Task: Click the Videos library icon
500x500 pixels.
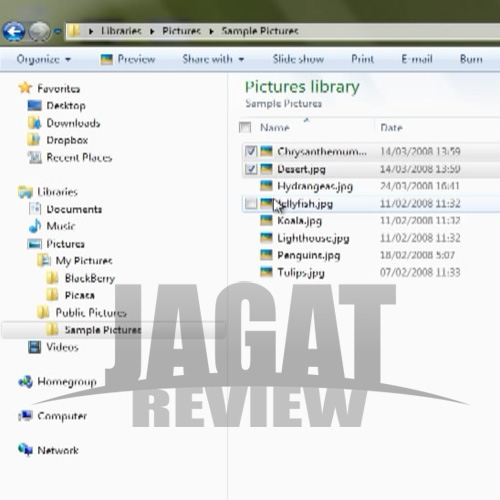Action: (35, 347)
